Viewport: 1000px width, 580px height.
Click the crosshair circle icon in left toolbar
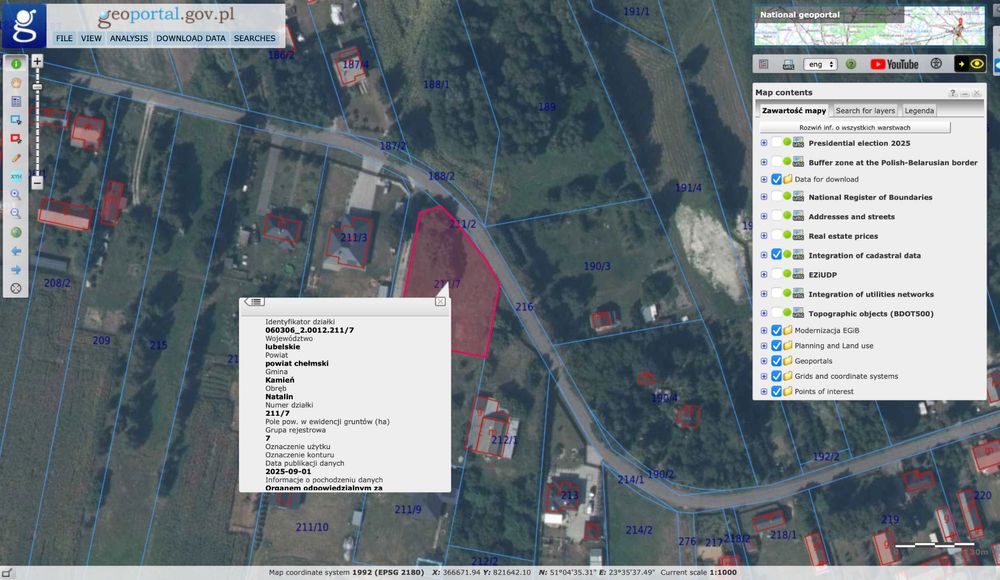tap(16, 288)
